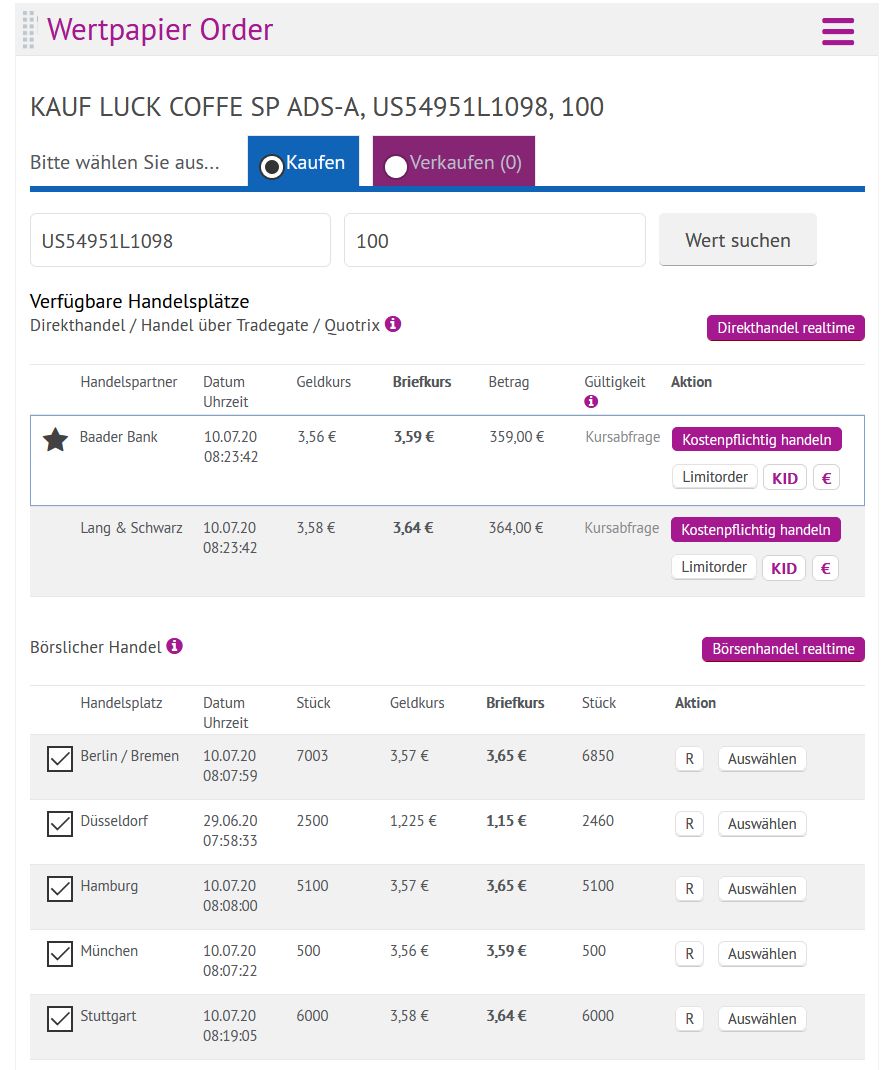Click info icon under Gültigkeit column
Image resolution: width=884 pixels, height=1070 pixels.
[x=591, y=401]
